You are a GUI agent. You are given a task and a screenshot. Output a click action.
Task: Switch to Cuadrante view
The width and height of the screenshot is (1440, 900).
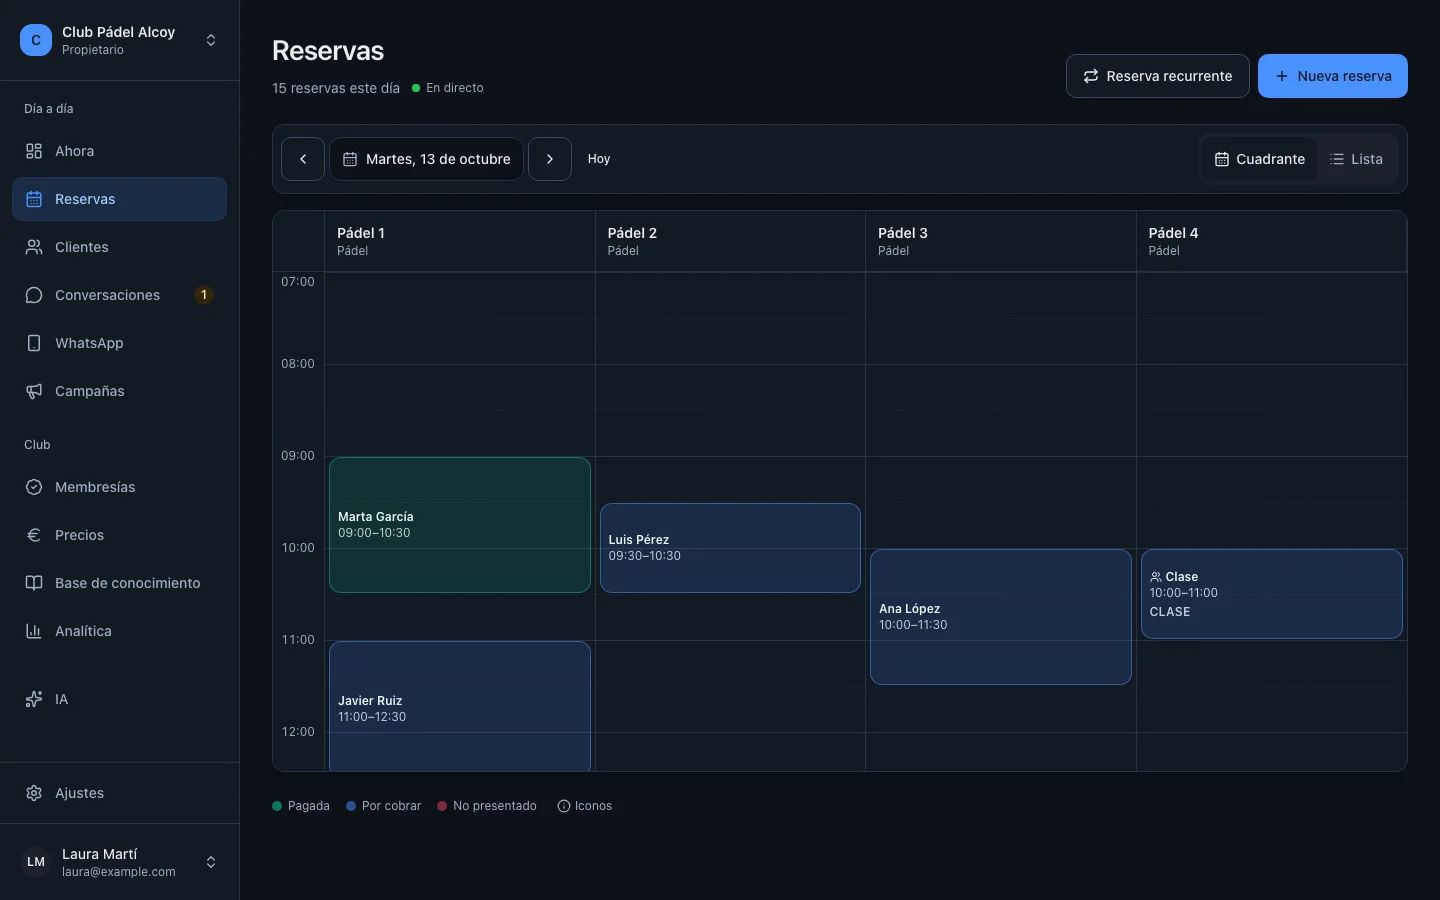point(1260,159)
